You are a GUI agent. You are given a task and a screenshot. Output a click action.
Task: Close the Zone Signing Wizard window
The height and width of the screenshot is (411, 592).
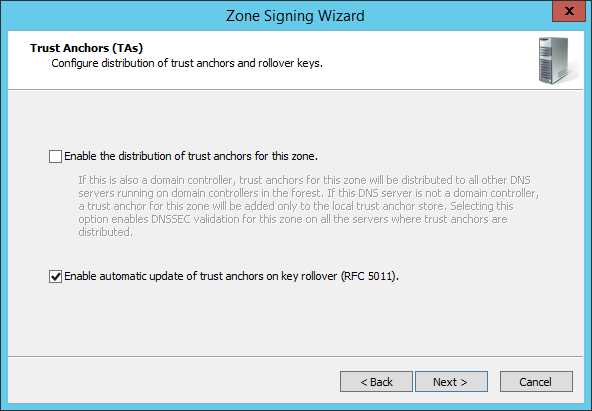[x=569, y=11]
